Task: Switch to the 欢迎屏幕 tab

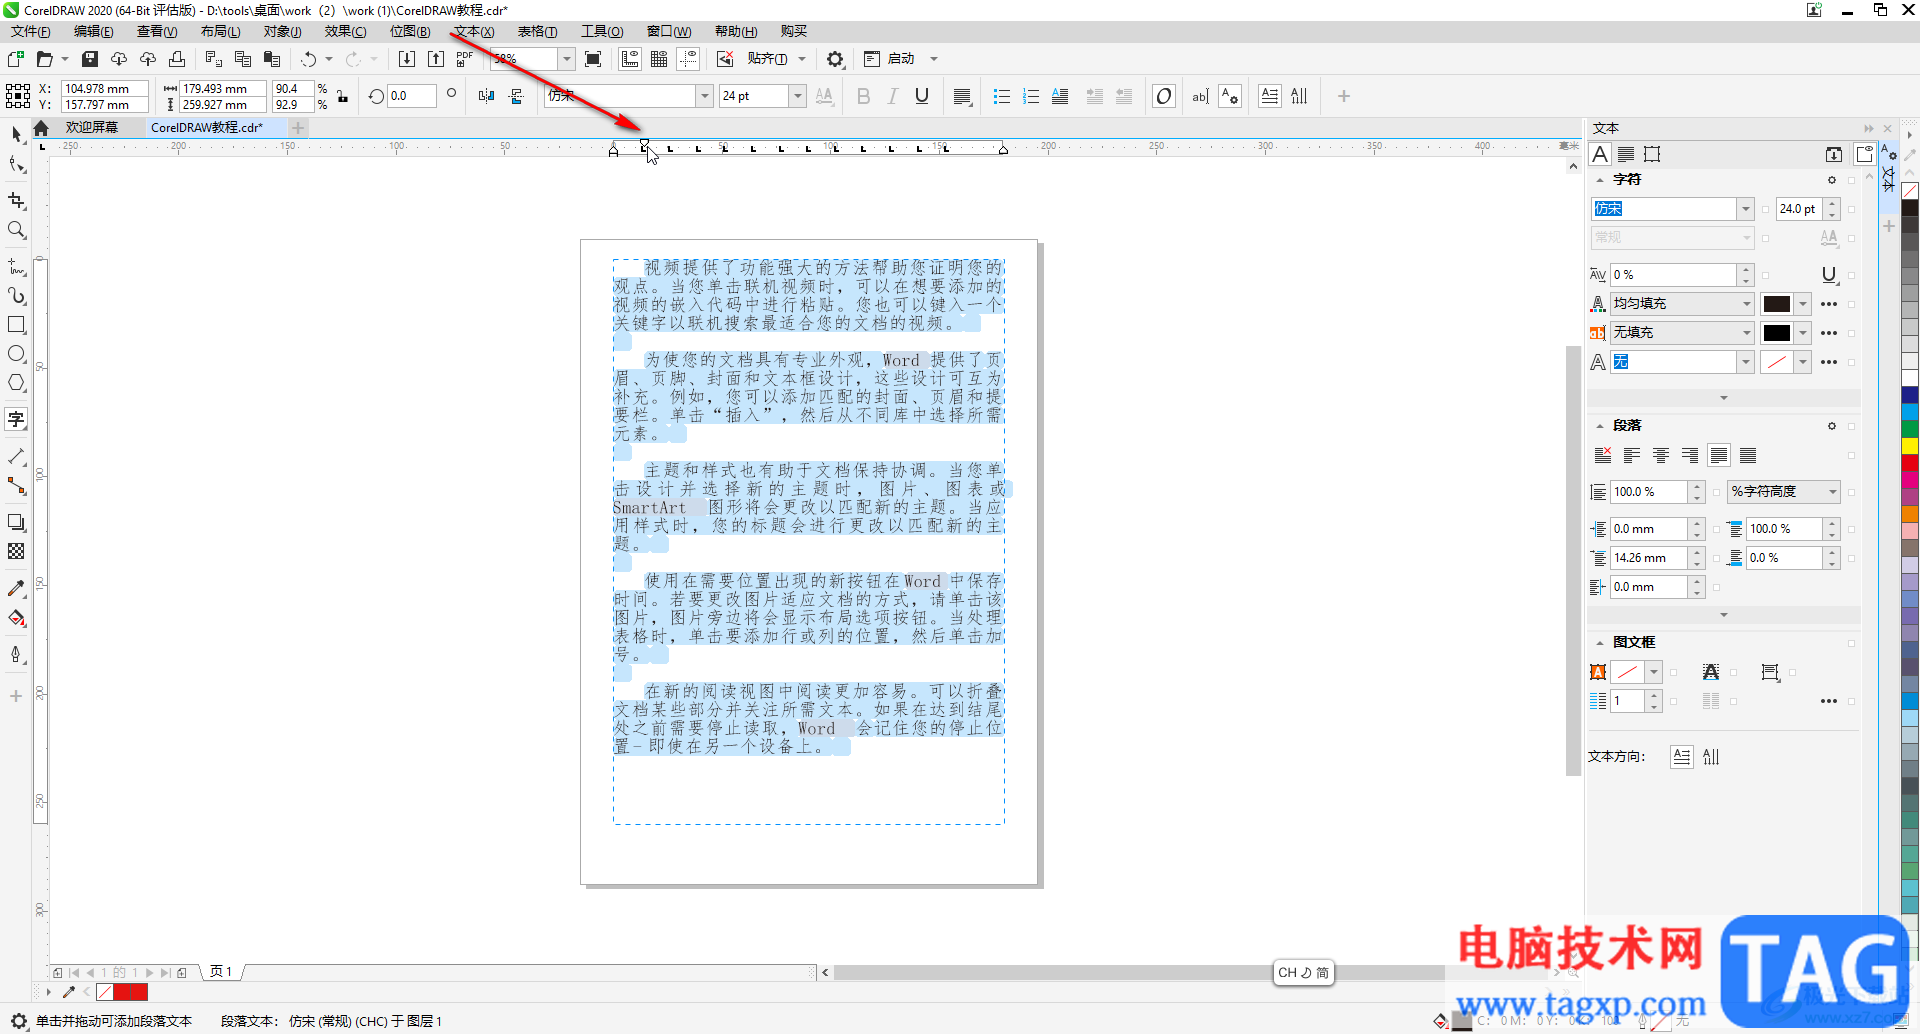Action: (x=91, y=127)
